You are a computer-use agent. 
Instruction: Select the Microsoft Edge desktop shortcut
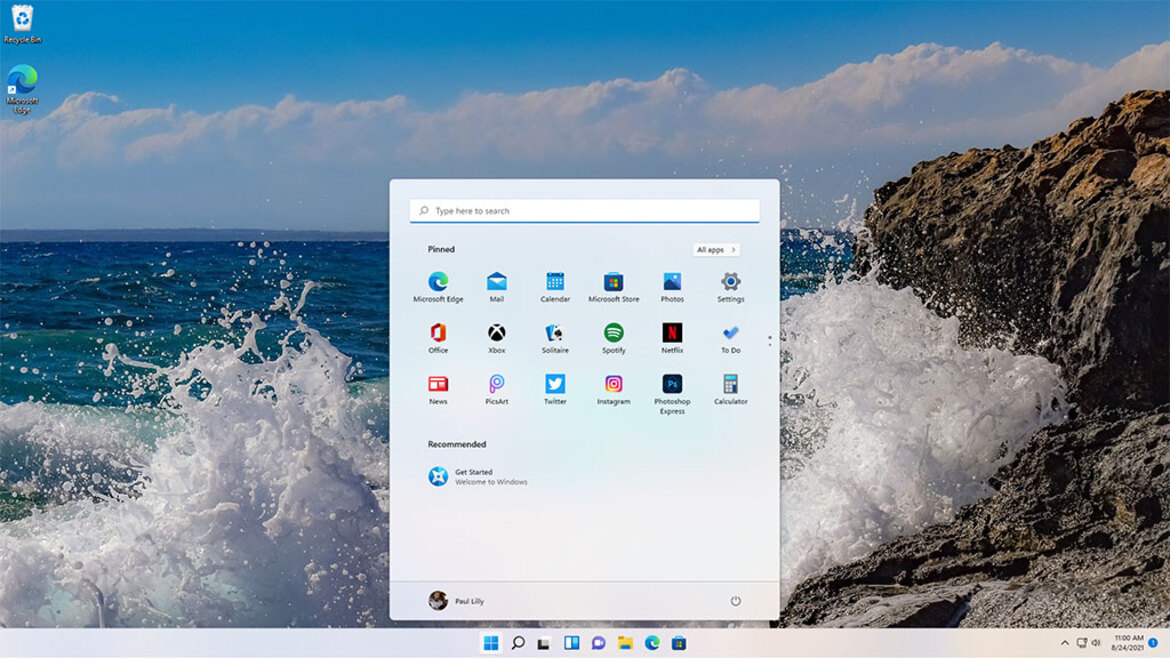tap(22, 89)
